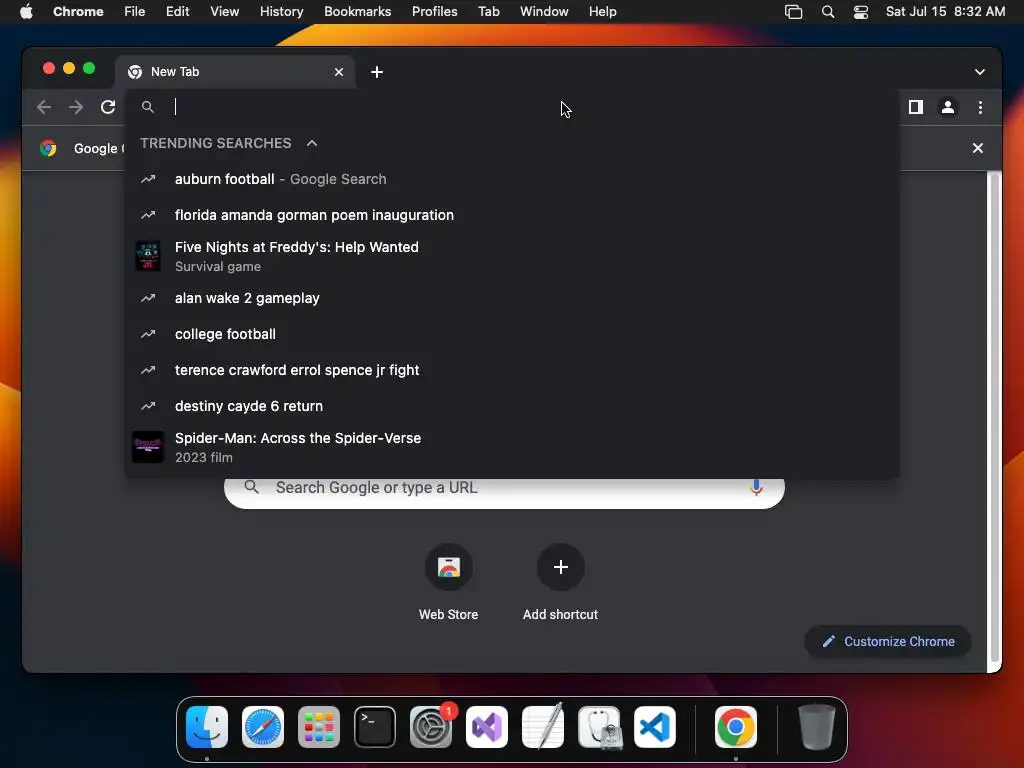Open the Trash from the Dock
Image resolution: width=1024 pixels, height=768 pixels.
point(816,727)
